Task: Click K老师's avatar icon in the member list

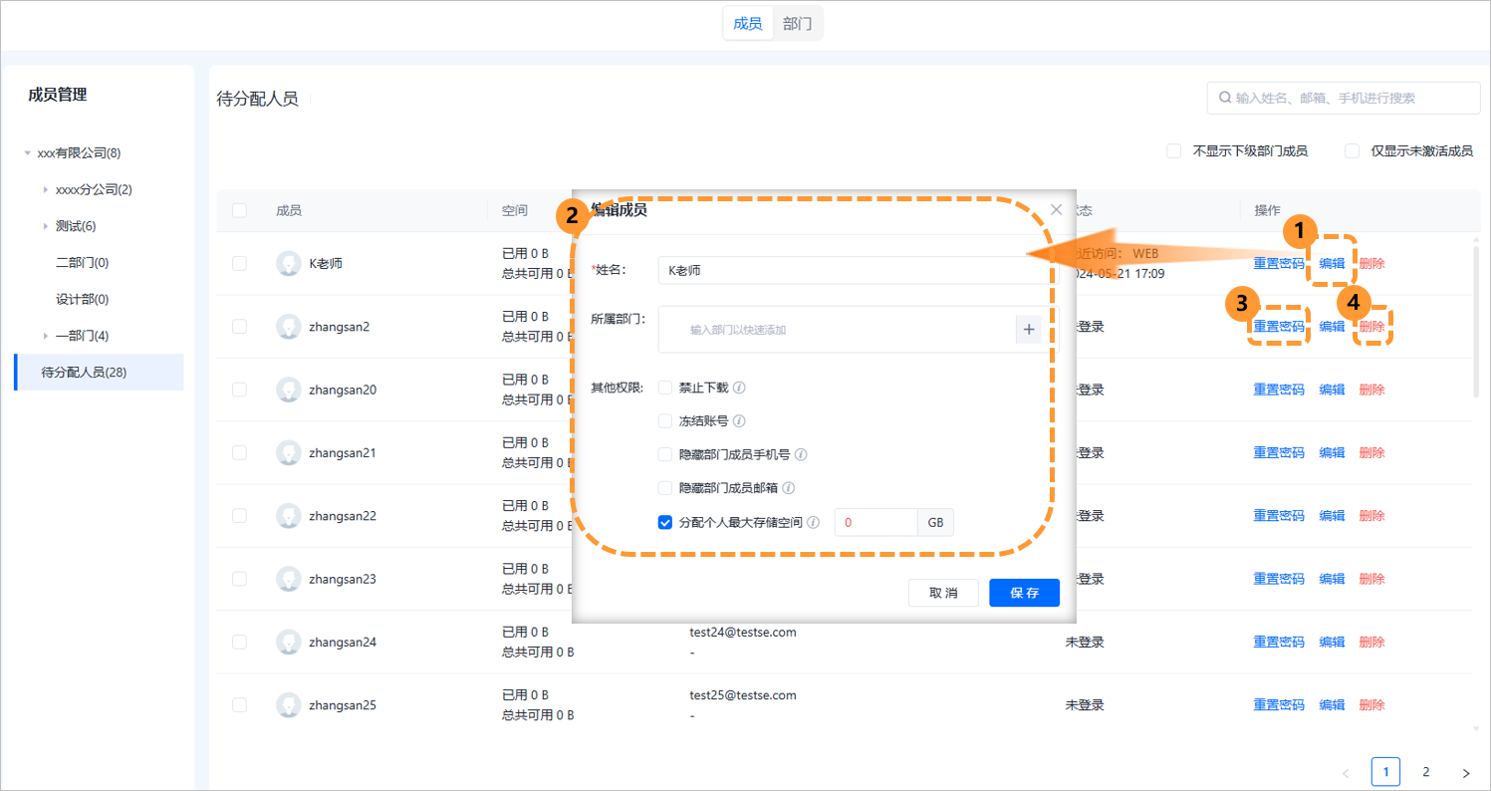Action: tap(289, 263)
